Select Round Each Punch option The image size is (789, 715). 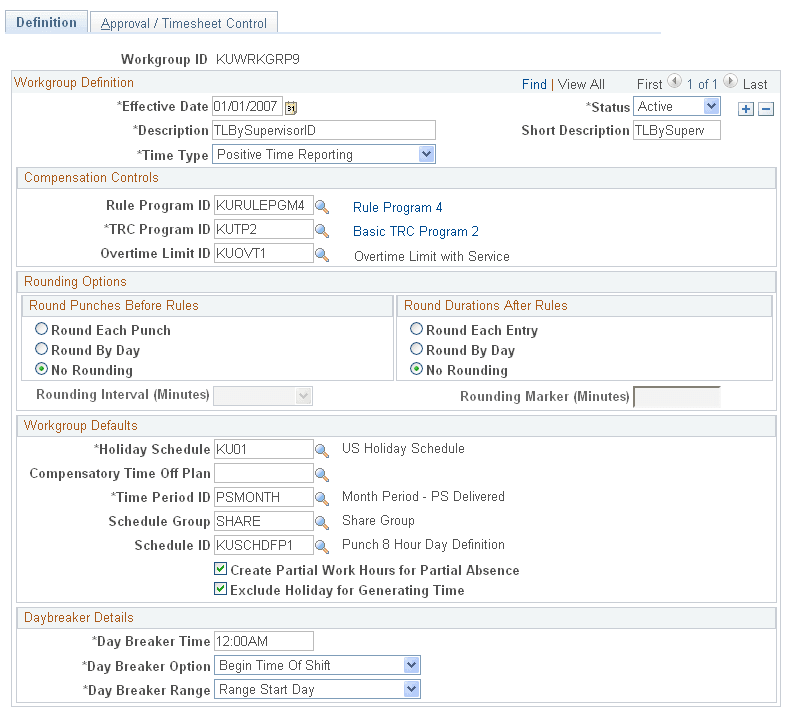pyautogui.click(x=41, y=329)
